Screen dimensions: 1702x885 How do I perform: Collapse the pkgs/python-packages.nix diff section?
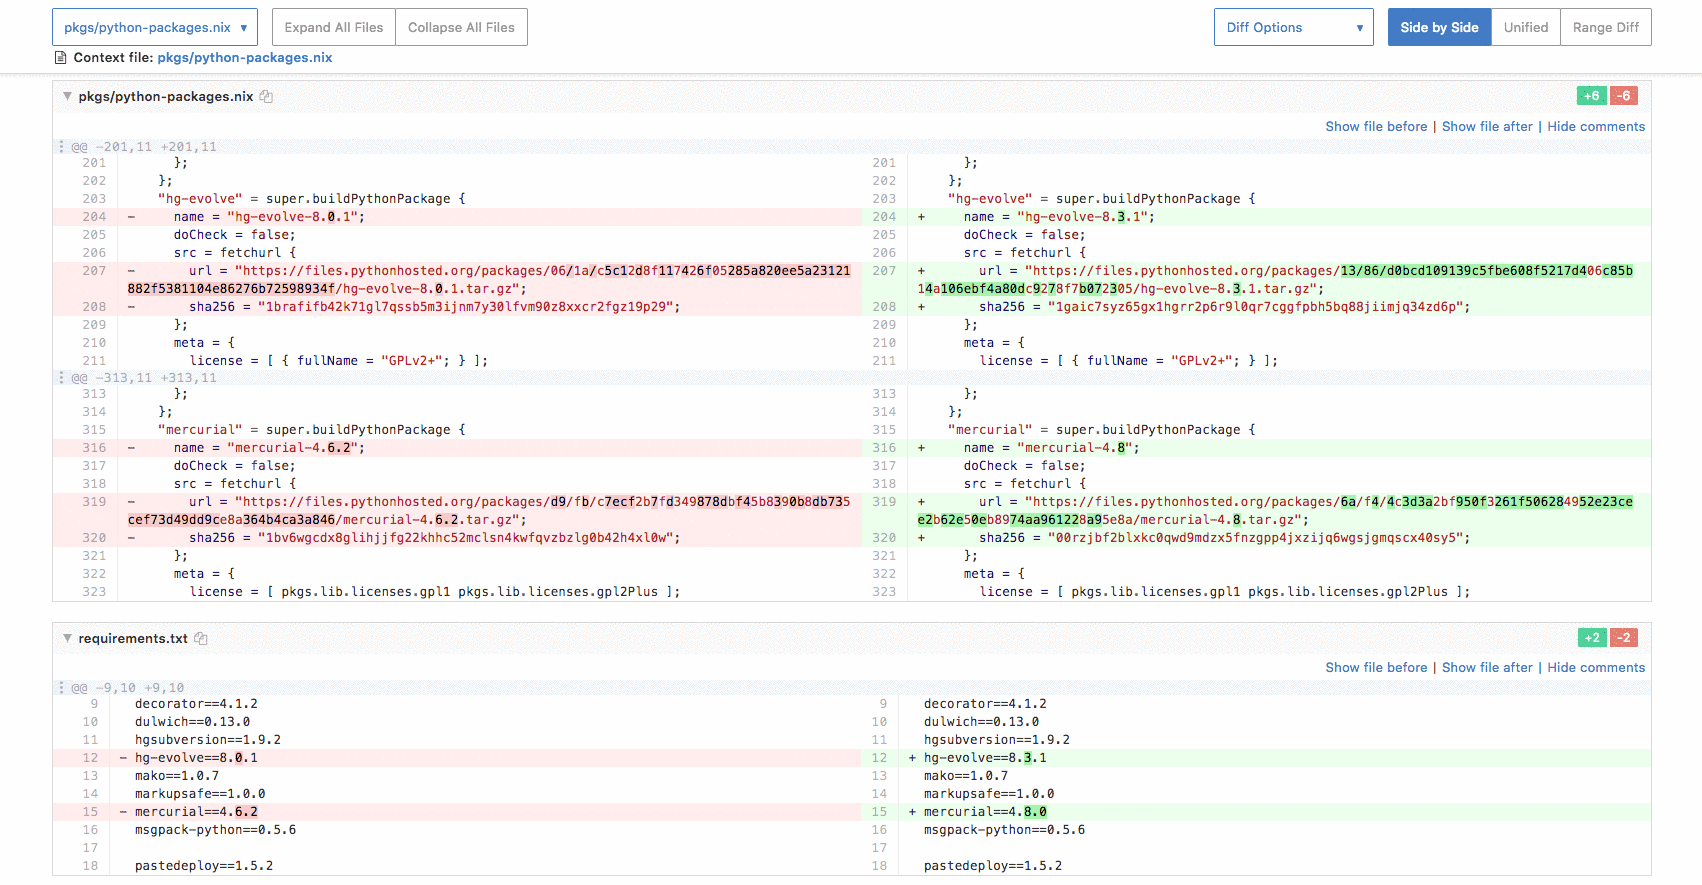[67, 97]
